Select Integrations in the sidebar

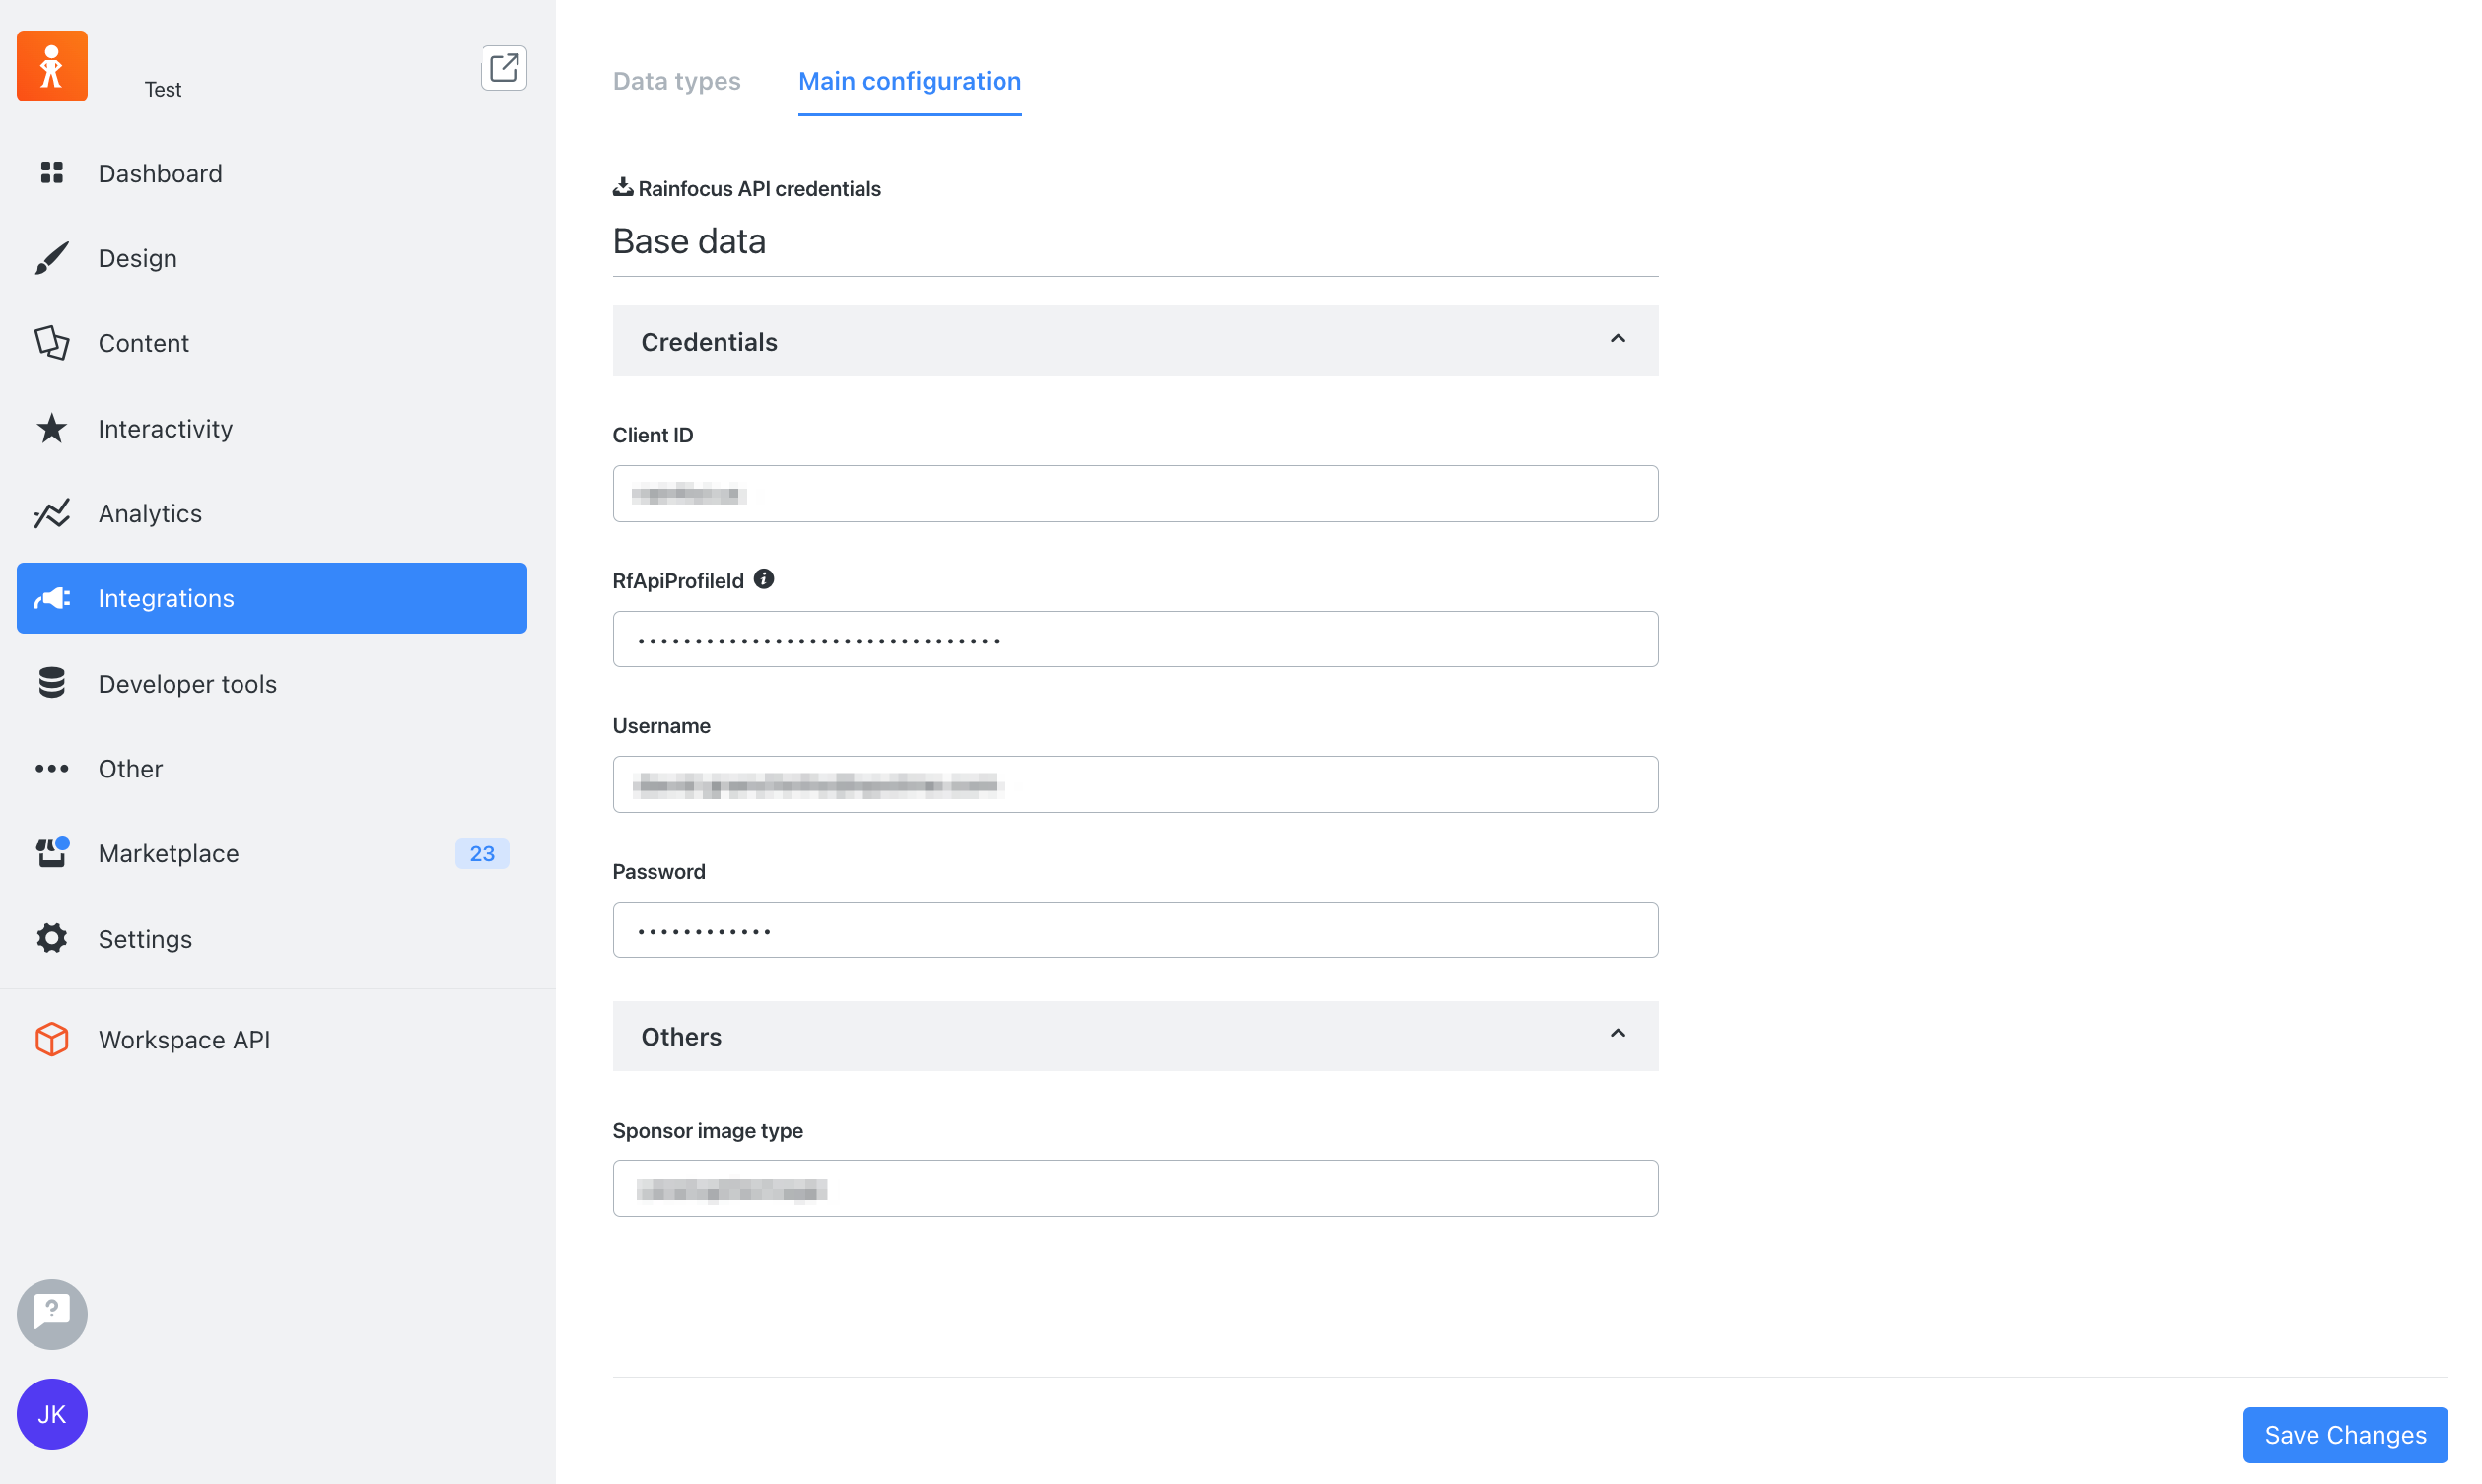click(x=272, y=598)
